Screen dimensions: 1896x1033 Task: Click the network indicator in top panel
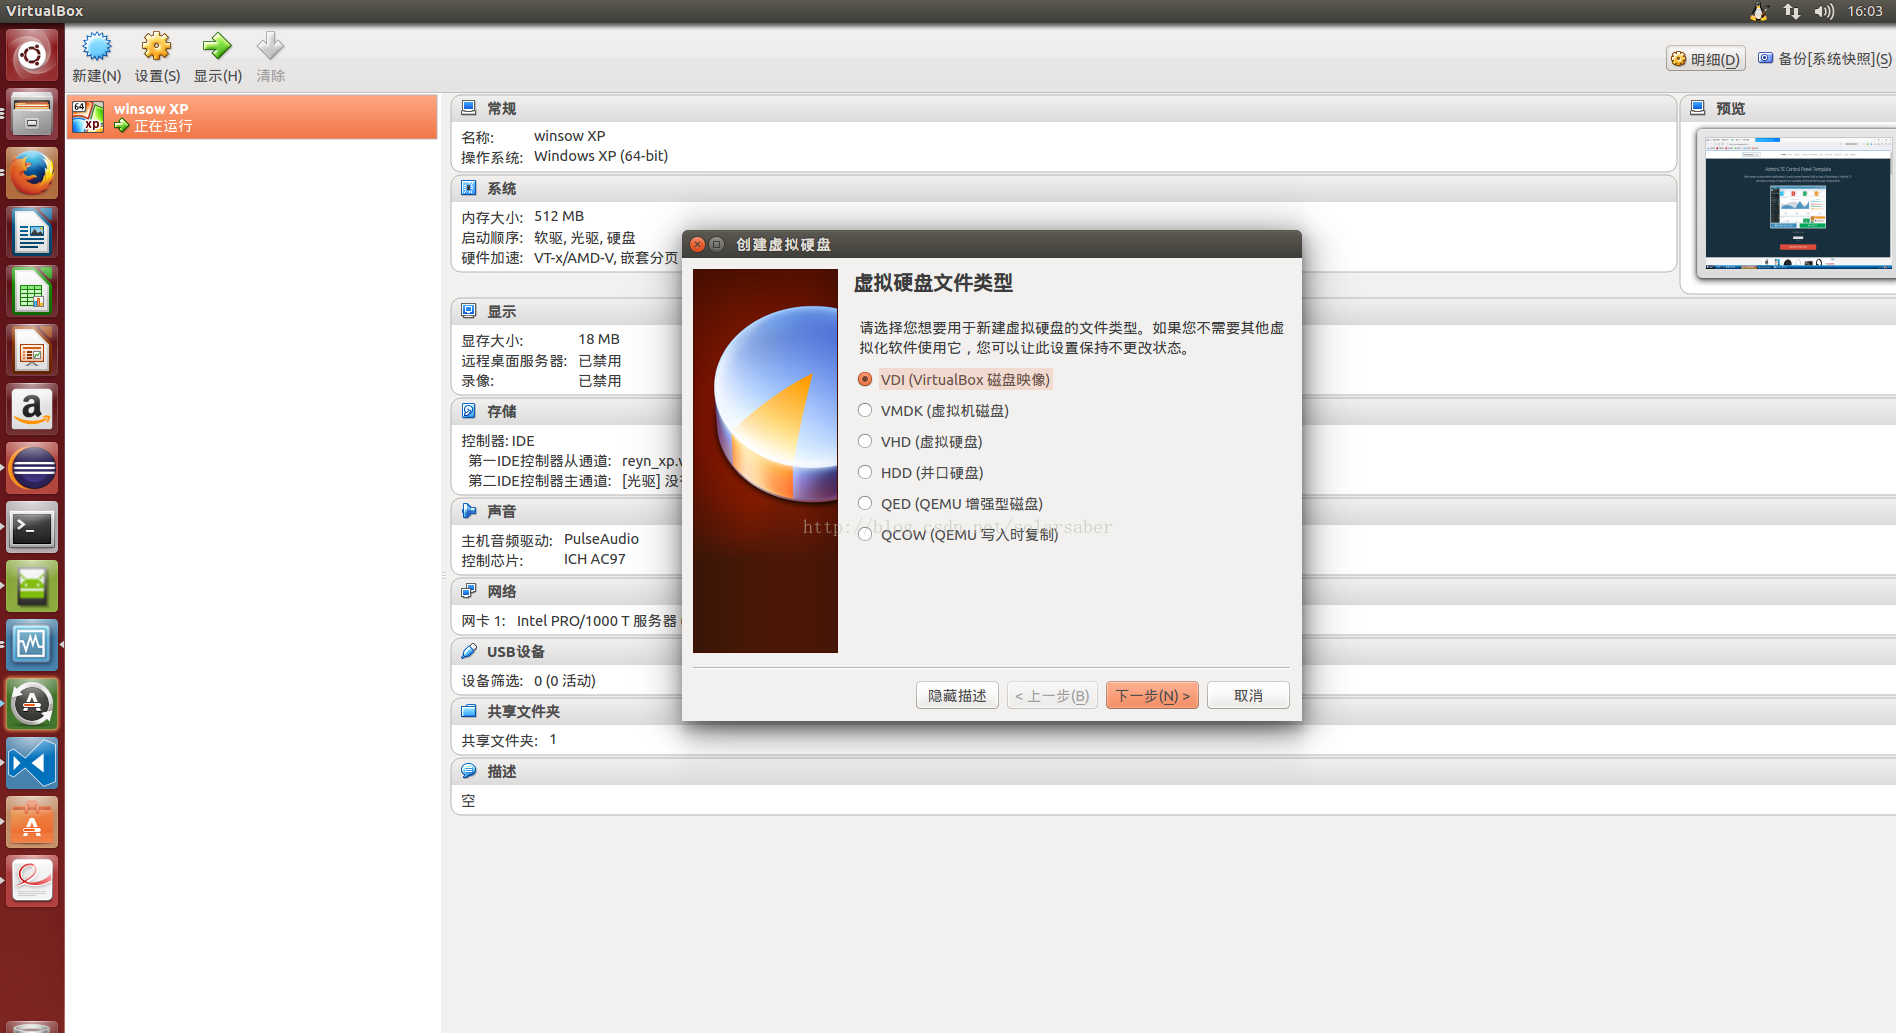pos(1791,11)
